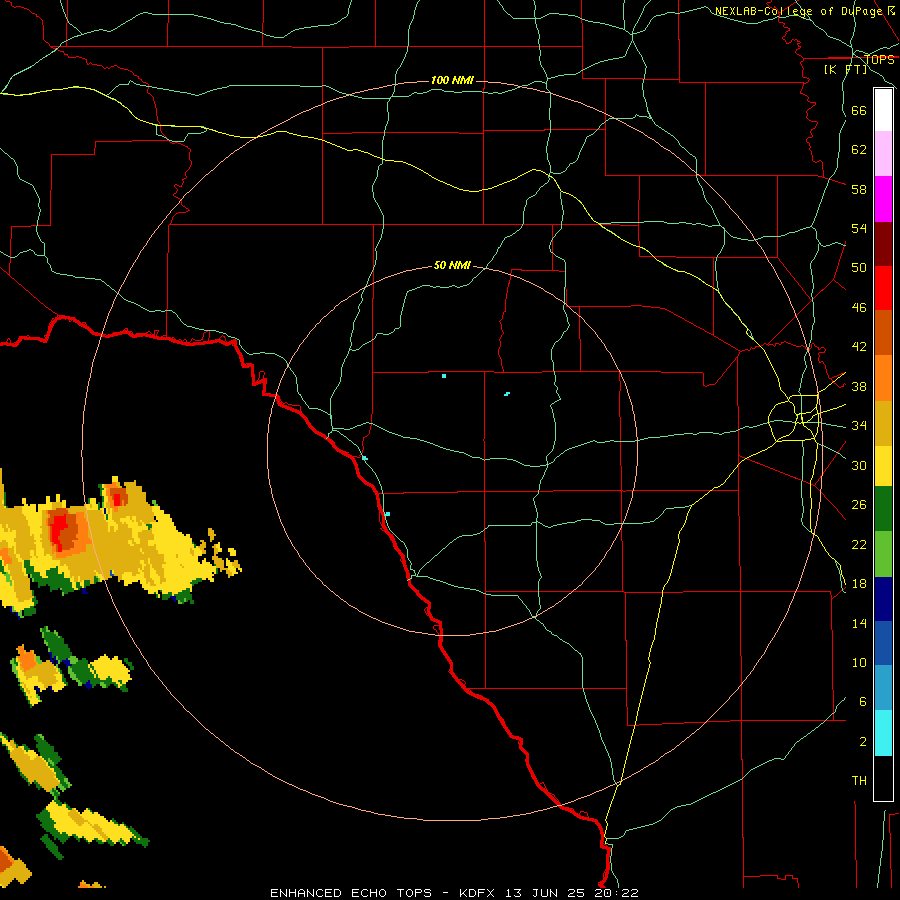Click the legend value 34

pyautogui.click(x=859, y=426)
